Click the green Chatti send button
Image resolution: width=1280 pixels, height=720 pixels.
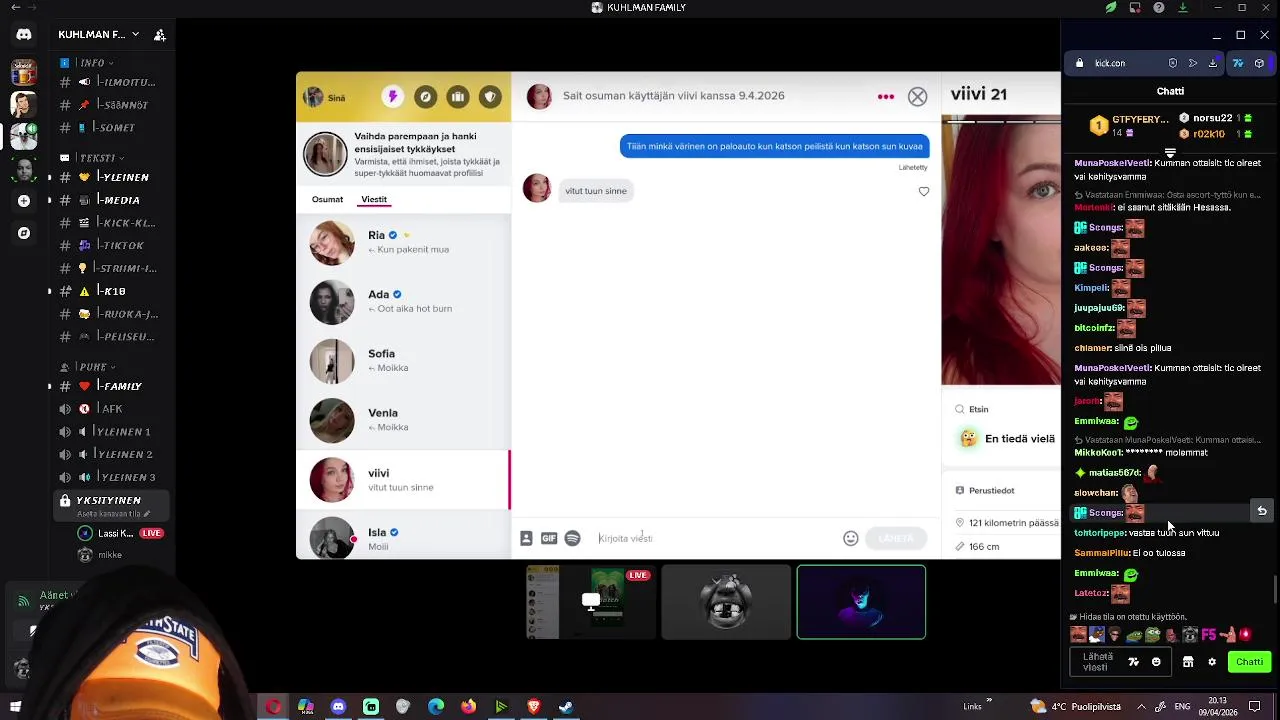point(1249,662)
